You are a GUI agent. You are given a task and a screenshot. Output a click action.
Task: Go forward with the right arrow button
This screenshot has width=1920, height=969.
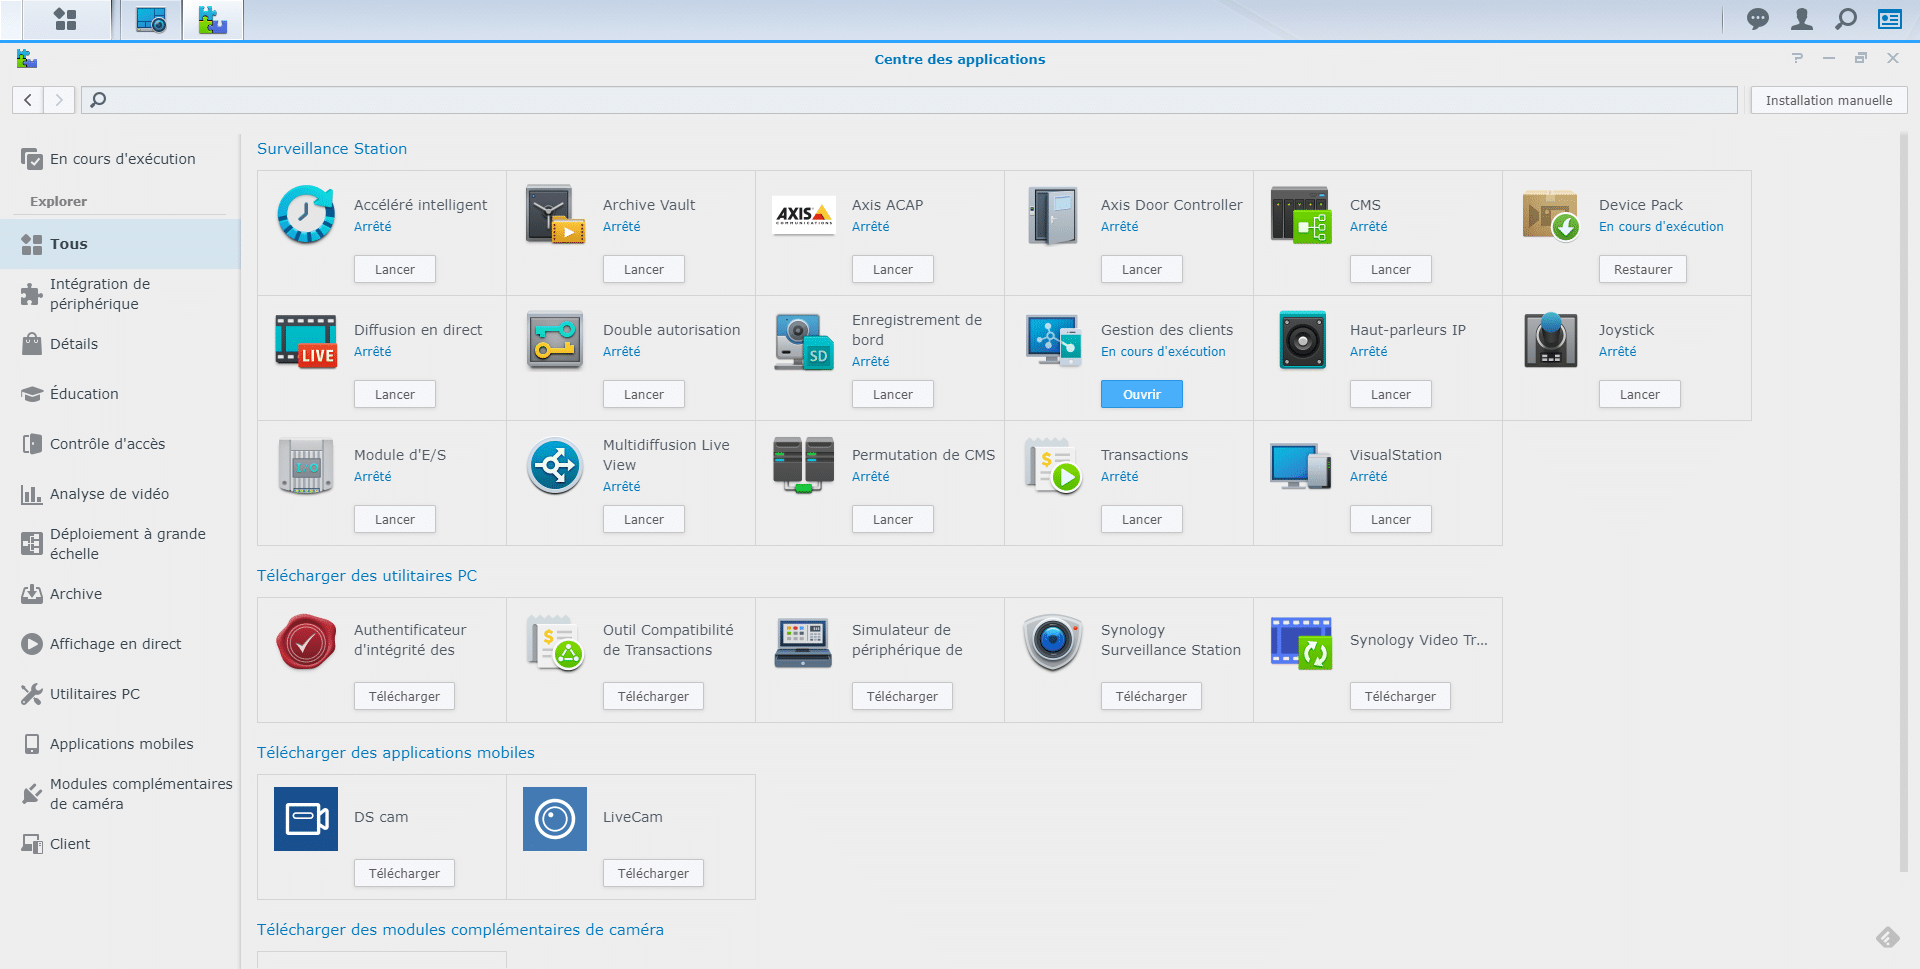pos(59,100)
